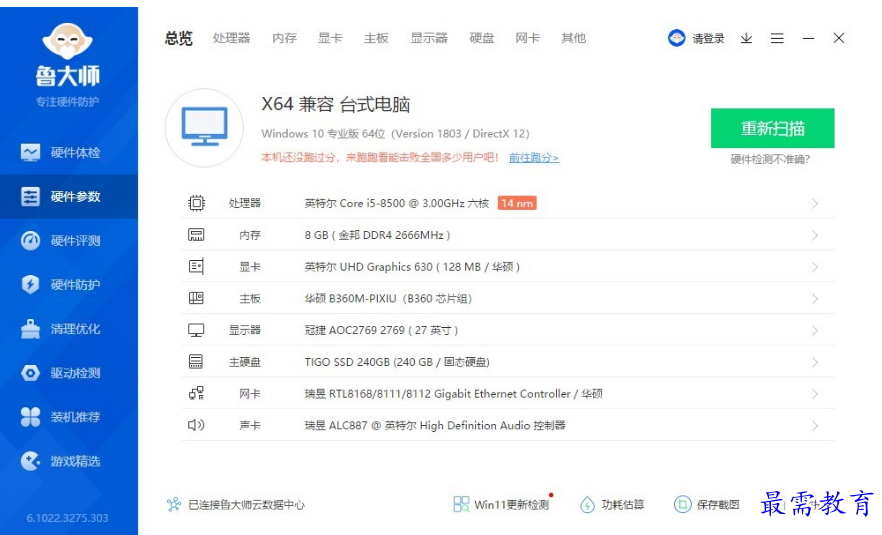Click the download arrow icon in title bar
Screen dimensions: 882x535
746,38
